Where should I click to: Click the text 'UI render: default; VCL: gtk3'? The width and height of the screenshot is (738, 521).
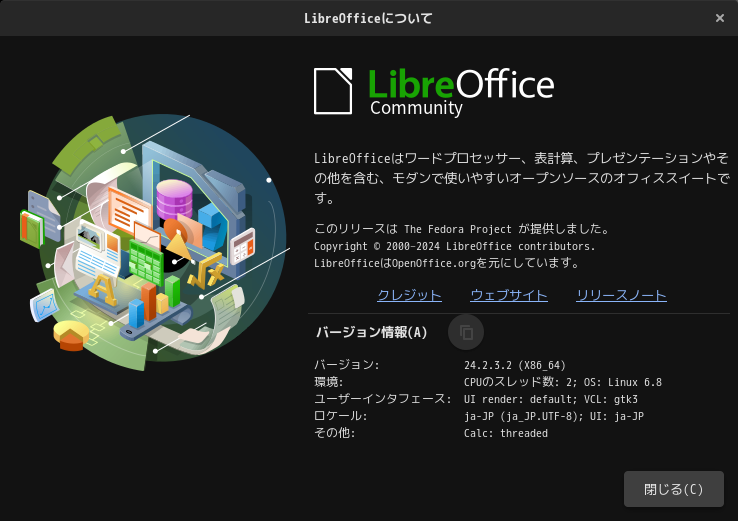click(x=551, y=399)
